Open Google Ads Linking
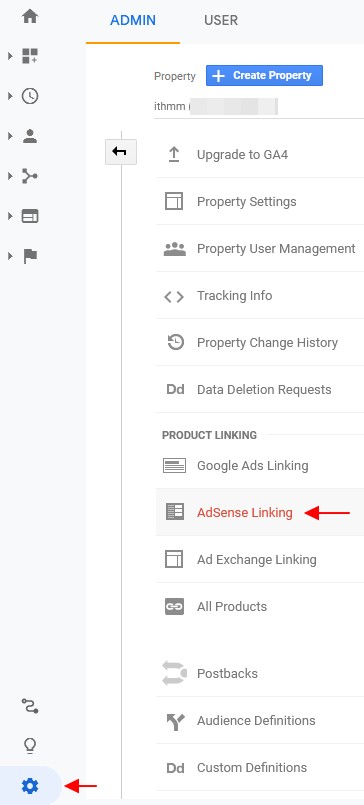The image size is (364, 805). click(253, 466)
